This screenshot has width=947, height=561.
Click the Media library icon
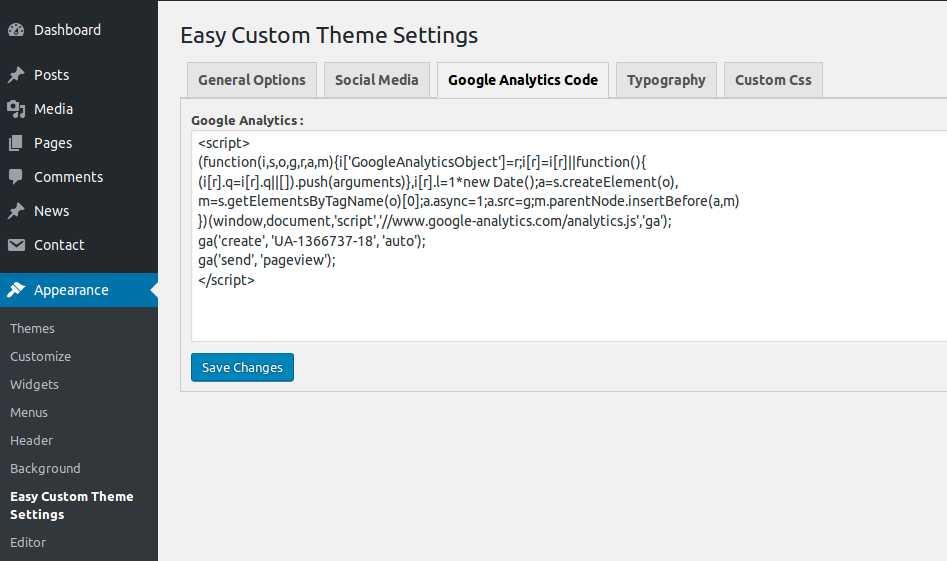(x=16, y=109)
